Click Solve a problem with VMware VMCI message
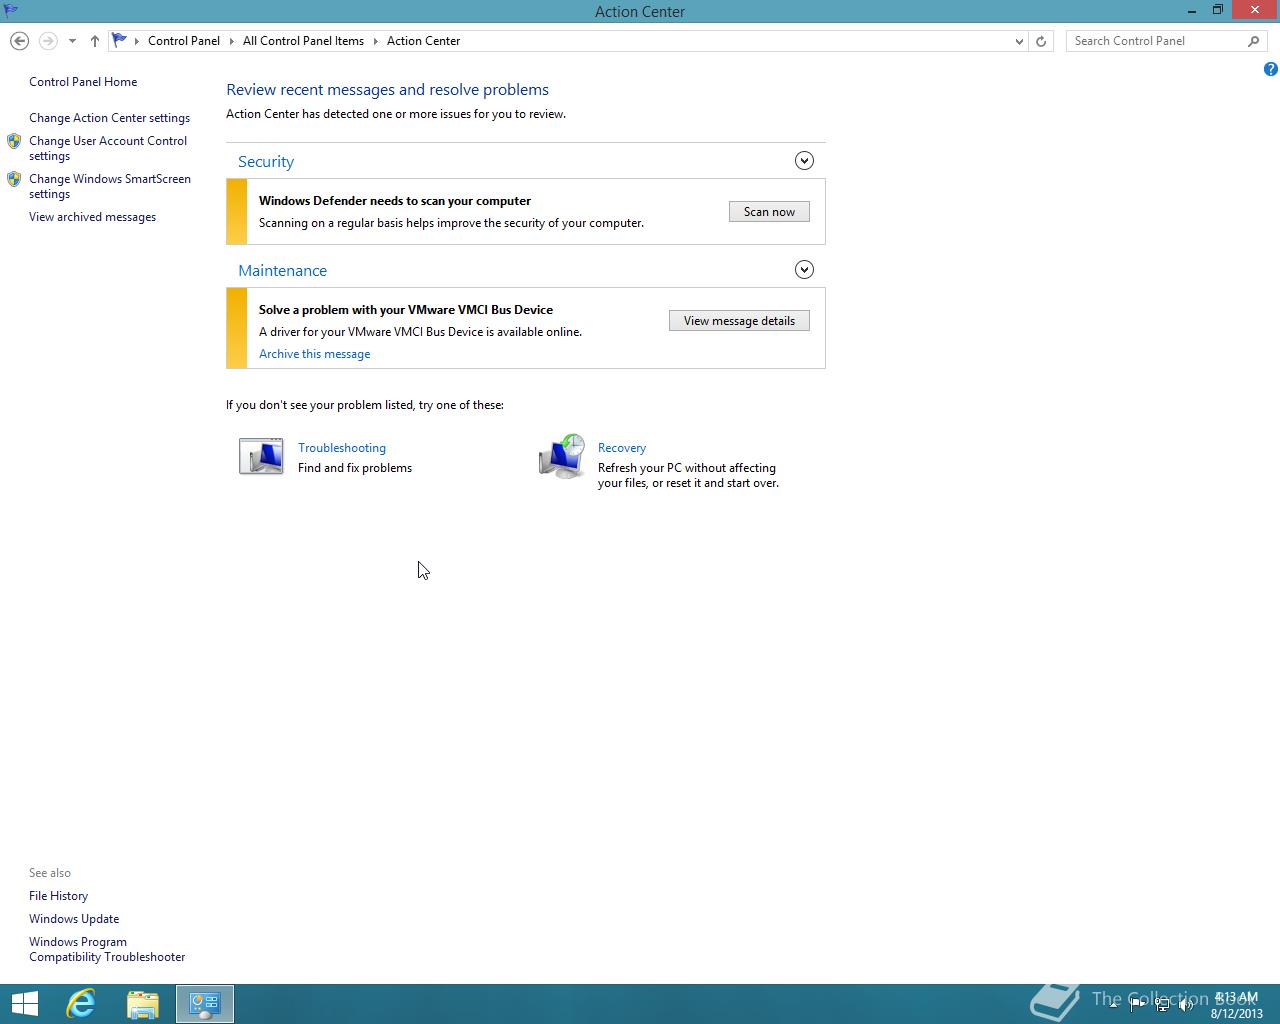 point(406,310)
